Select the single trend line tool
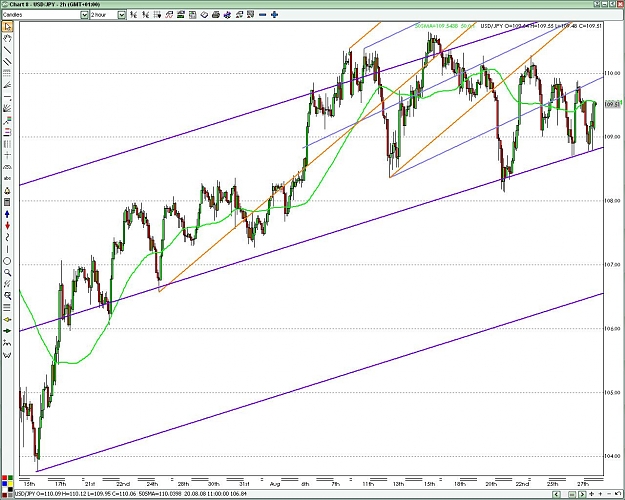 click(7, 50)
